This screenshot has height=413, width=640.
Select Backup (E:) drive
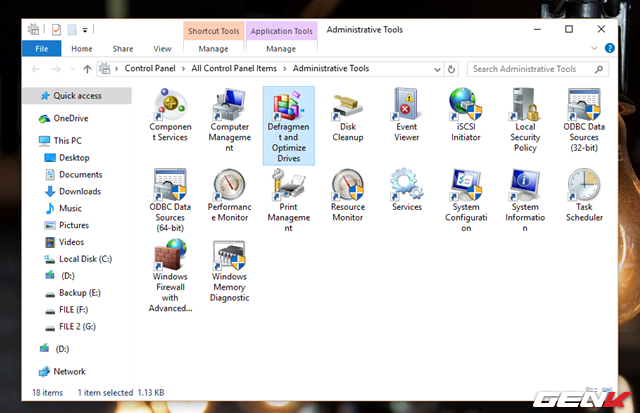73,293
